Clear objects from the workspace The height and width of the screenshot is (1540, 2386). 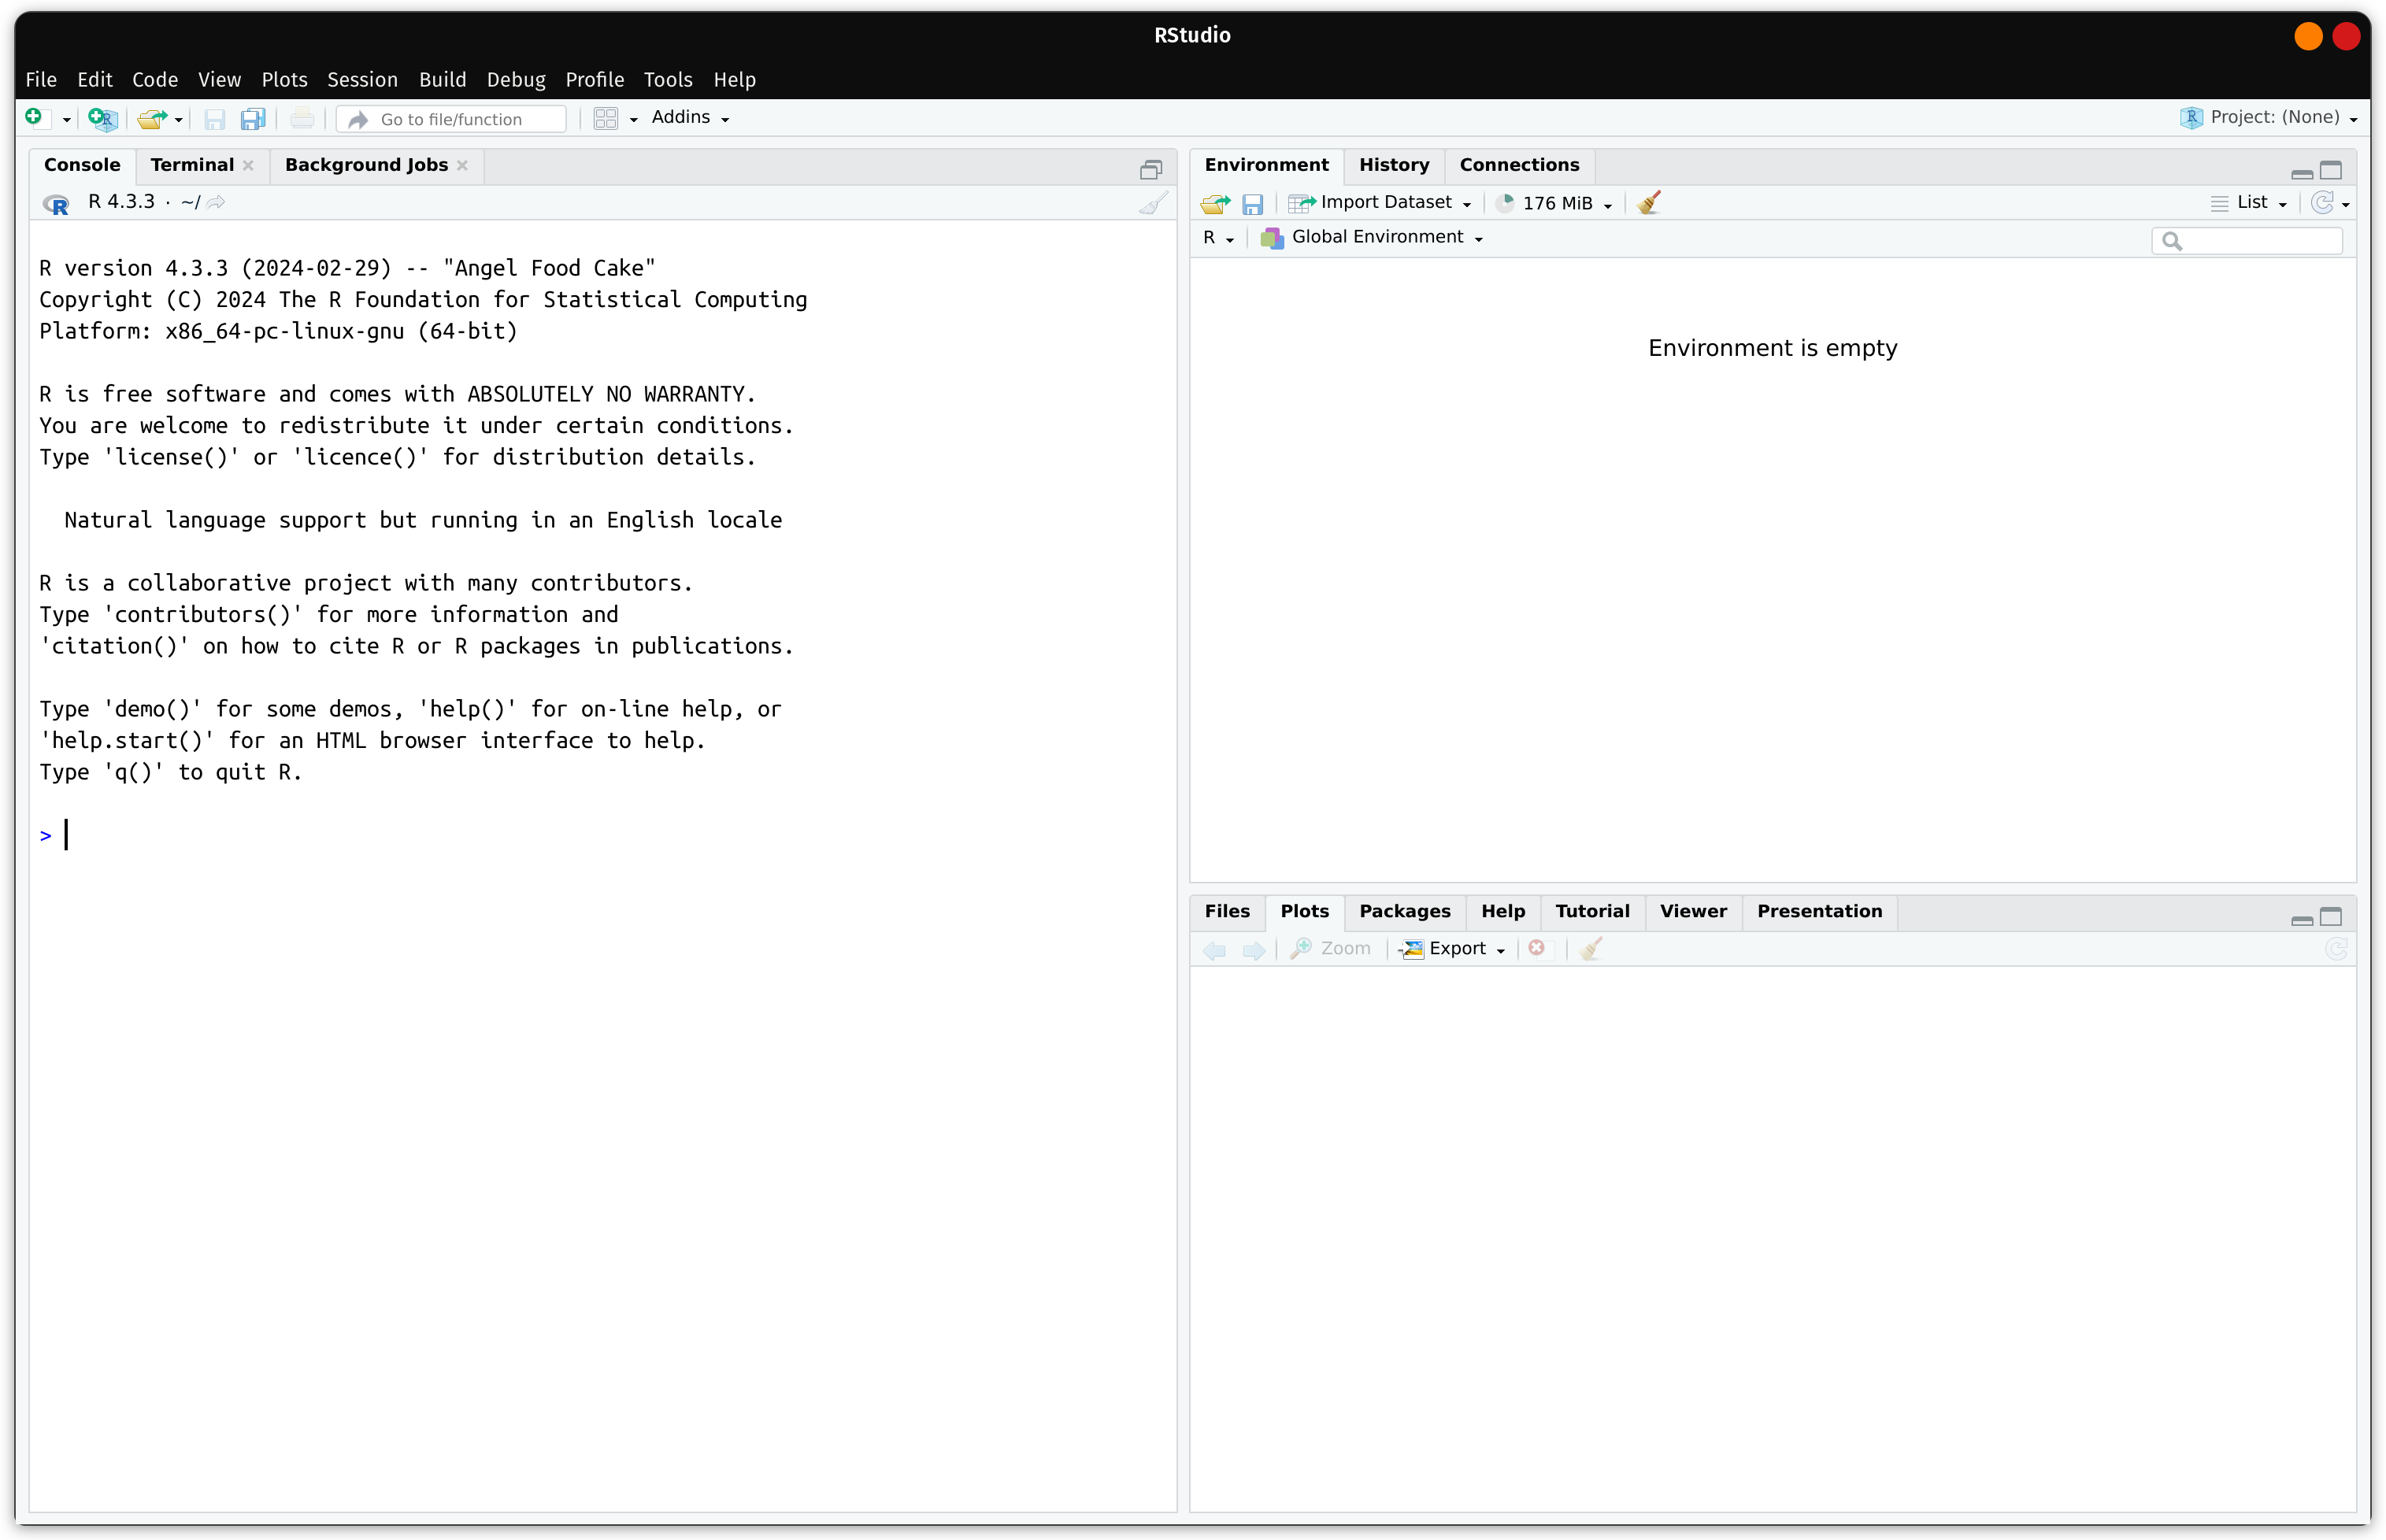tap(1647, 202)
